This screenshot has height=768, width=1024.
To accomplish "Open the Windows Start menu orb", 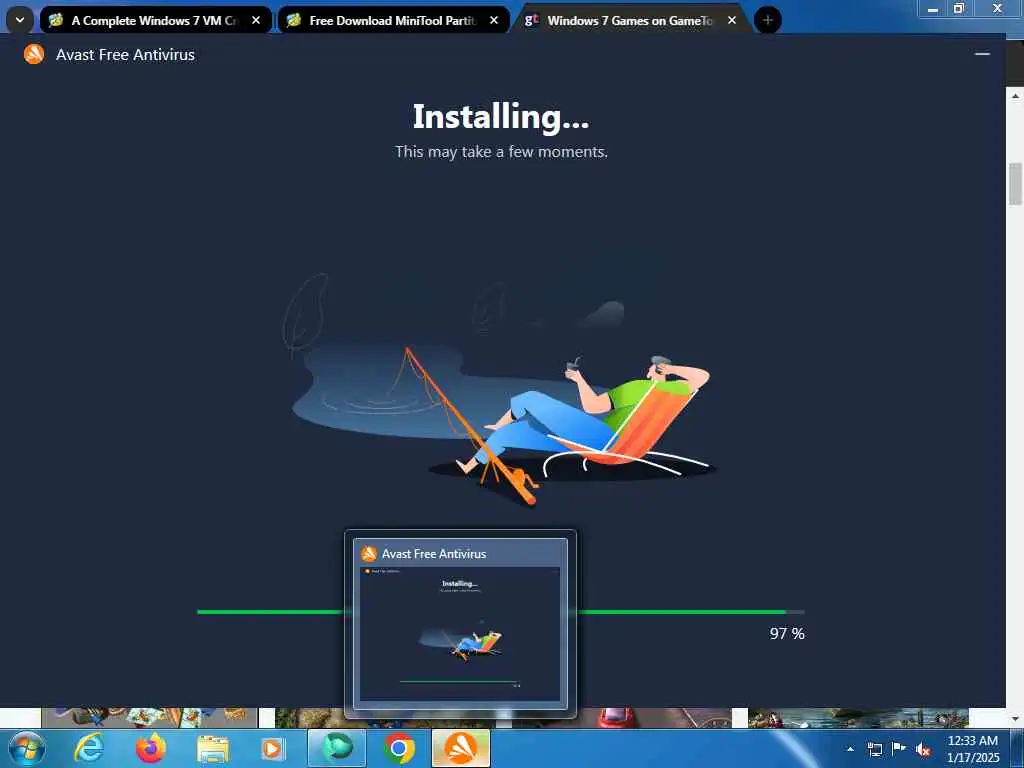I will point(27,748).
